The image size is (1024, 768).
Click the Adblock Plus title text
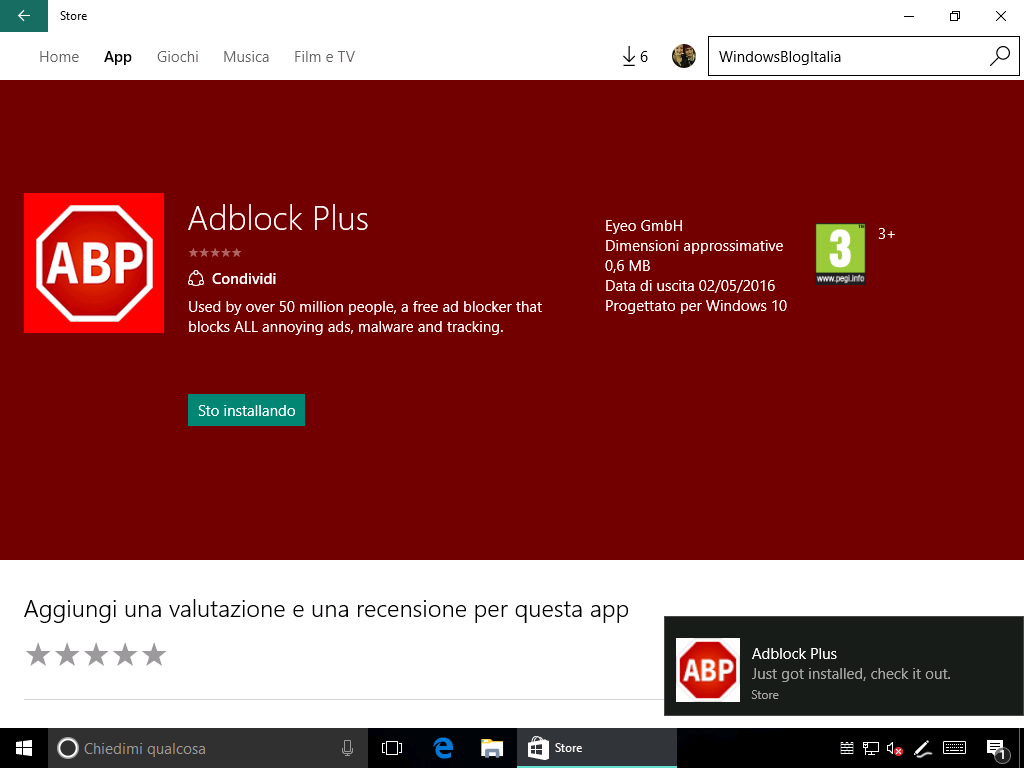pos(278,218)
